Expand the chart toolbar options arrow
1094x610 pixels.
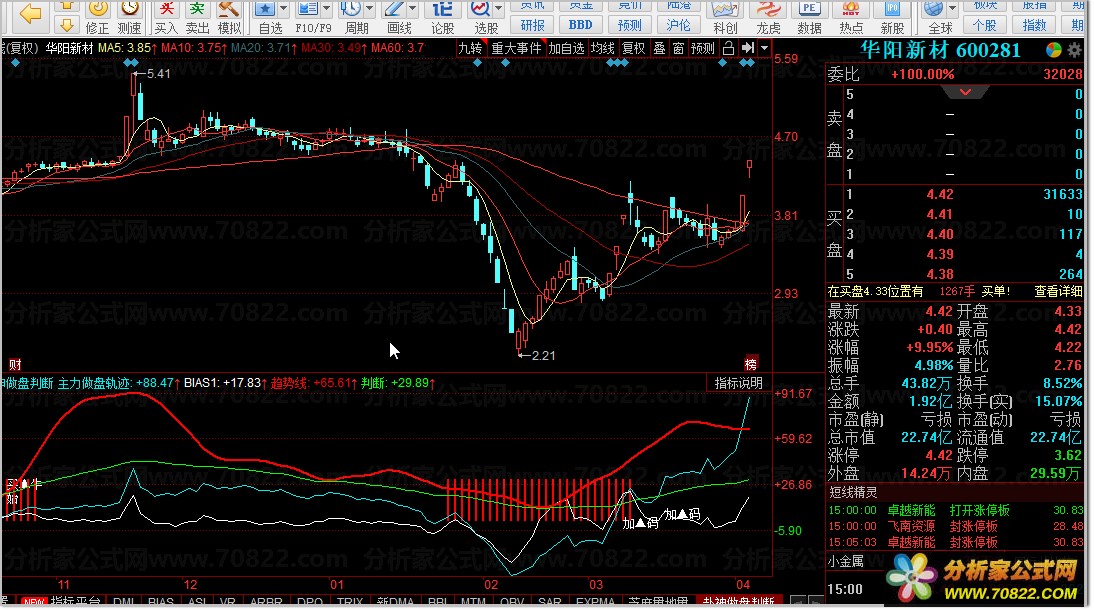(765, 48)
